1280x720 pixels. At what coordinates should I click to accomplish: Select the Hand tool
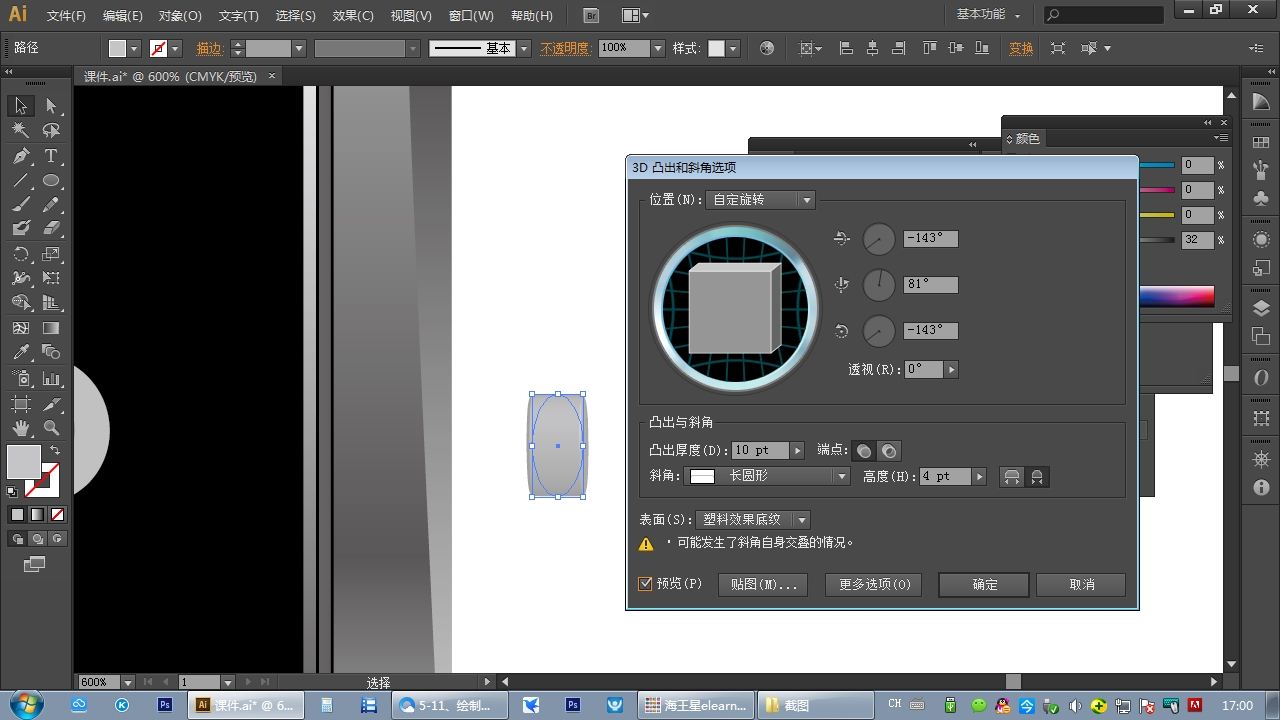21,428
